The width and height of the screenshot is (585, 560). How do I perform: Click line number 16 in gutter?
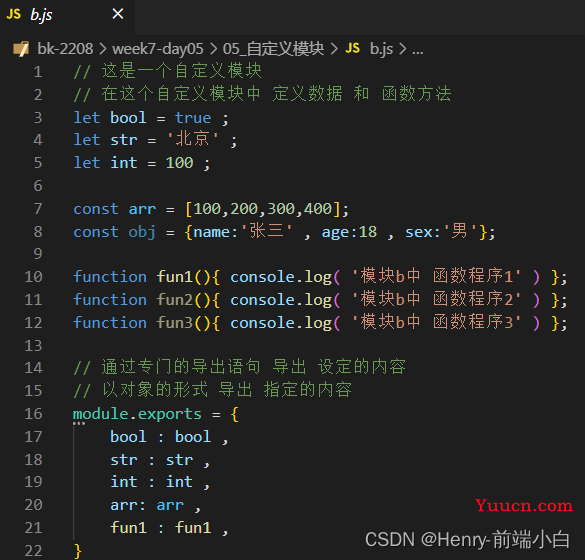(33, 414)
